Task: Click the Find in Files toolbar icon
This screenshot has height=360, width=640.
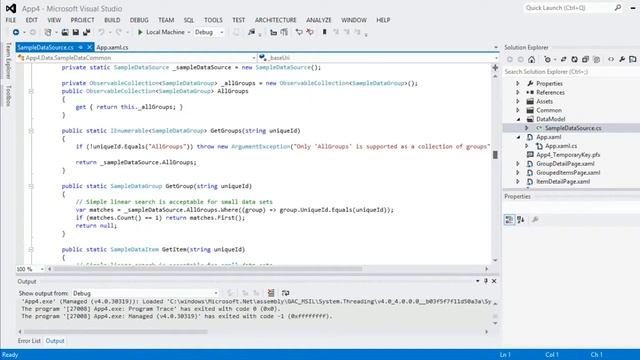Action: [x=251, y=32]
